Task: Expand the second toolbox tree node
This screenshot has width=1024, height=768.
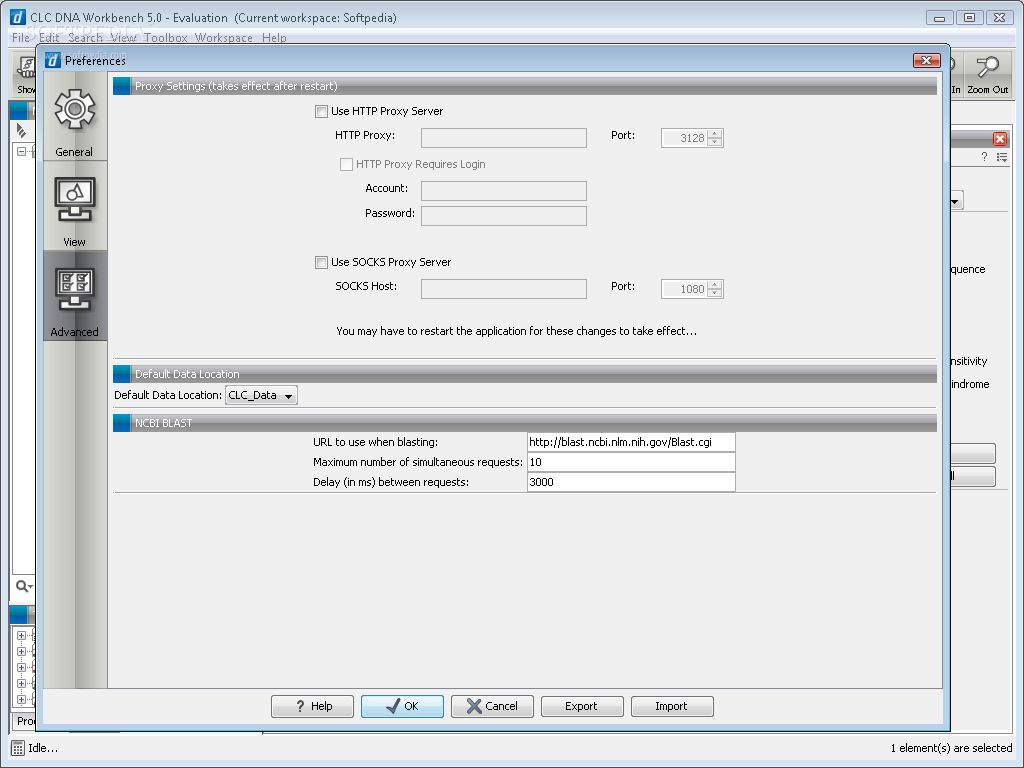Action: click(x=22, y=651)
